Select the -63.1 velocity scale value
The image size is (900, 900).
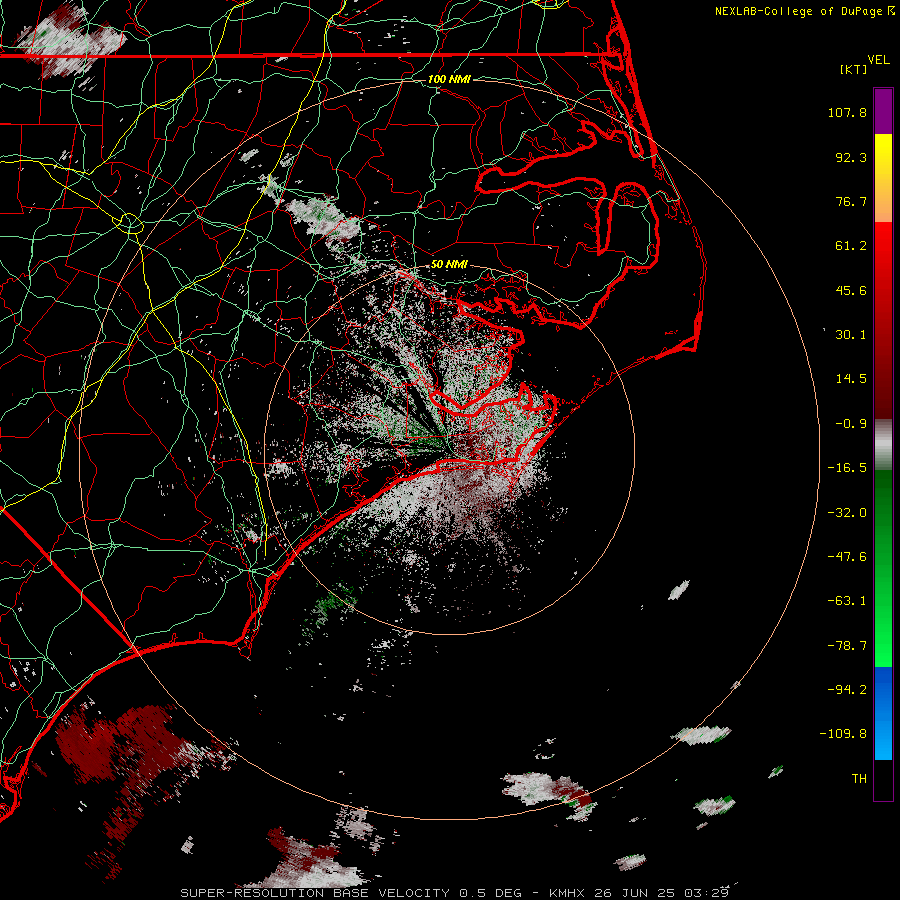pos(847,601)
